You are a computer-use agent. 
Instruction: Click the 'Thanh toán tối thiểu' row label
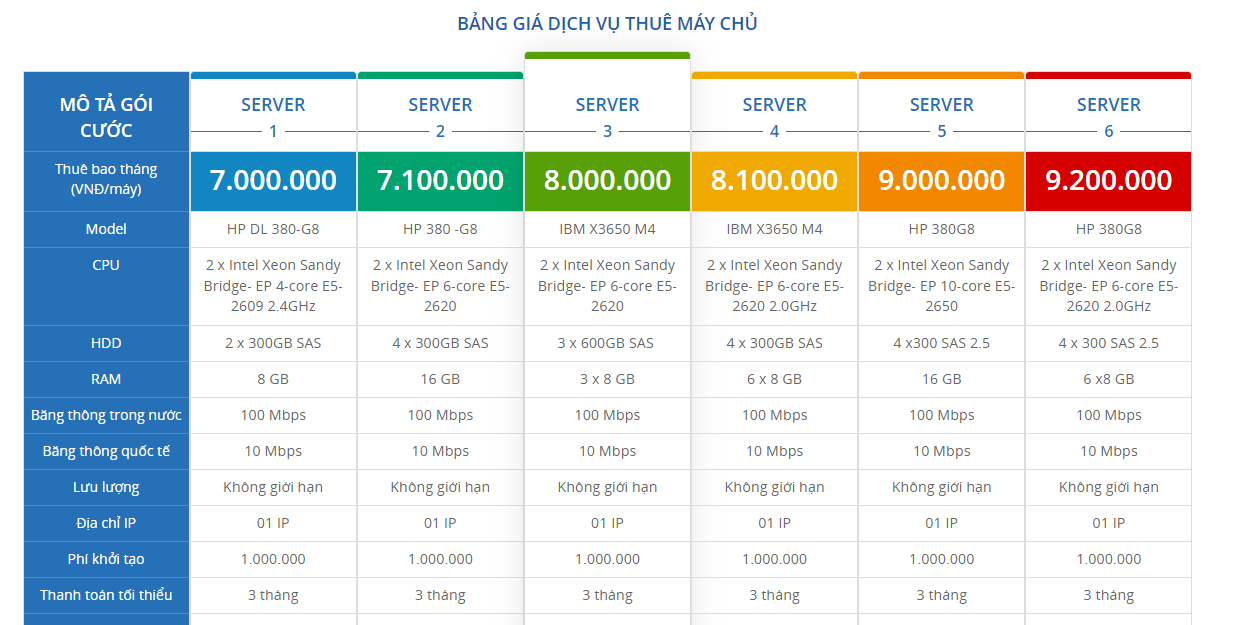click(x=106, y=595)
